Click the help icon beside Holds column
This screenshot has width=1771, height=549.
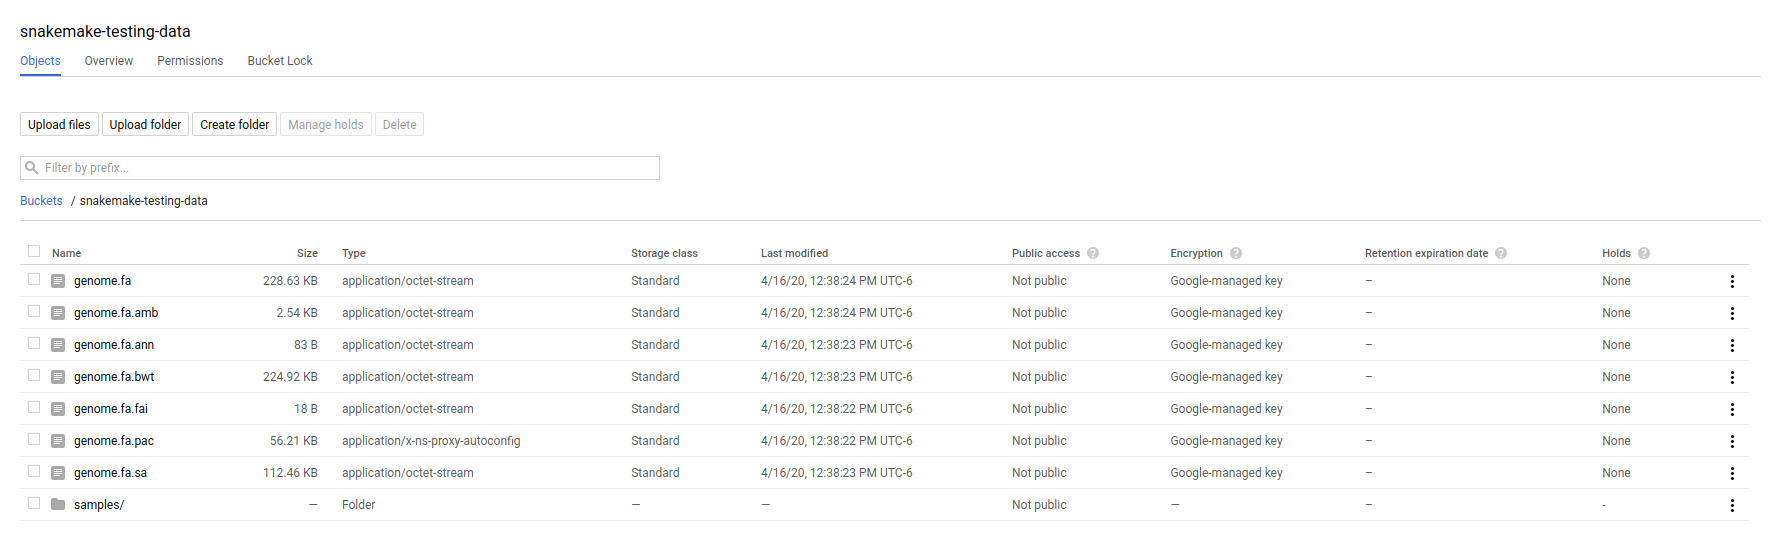pyautogui.click(x=1644, y=253)
